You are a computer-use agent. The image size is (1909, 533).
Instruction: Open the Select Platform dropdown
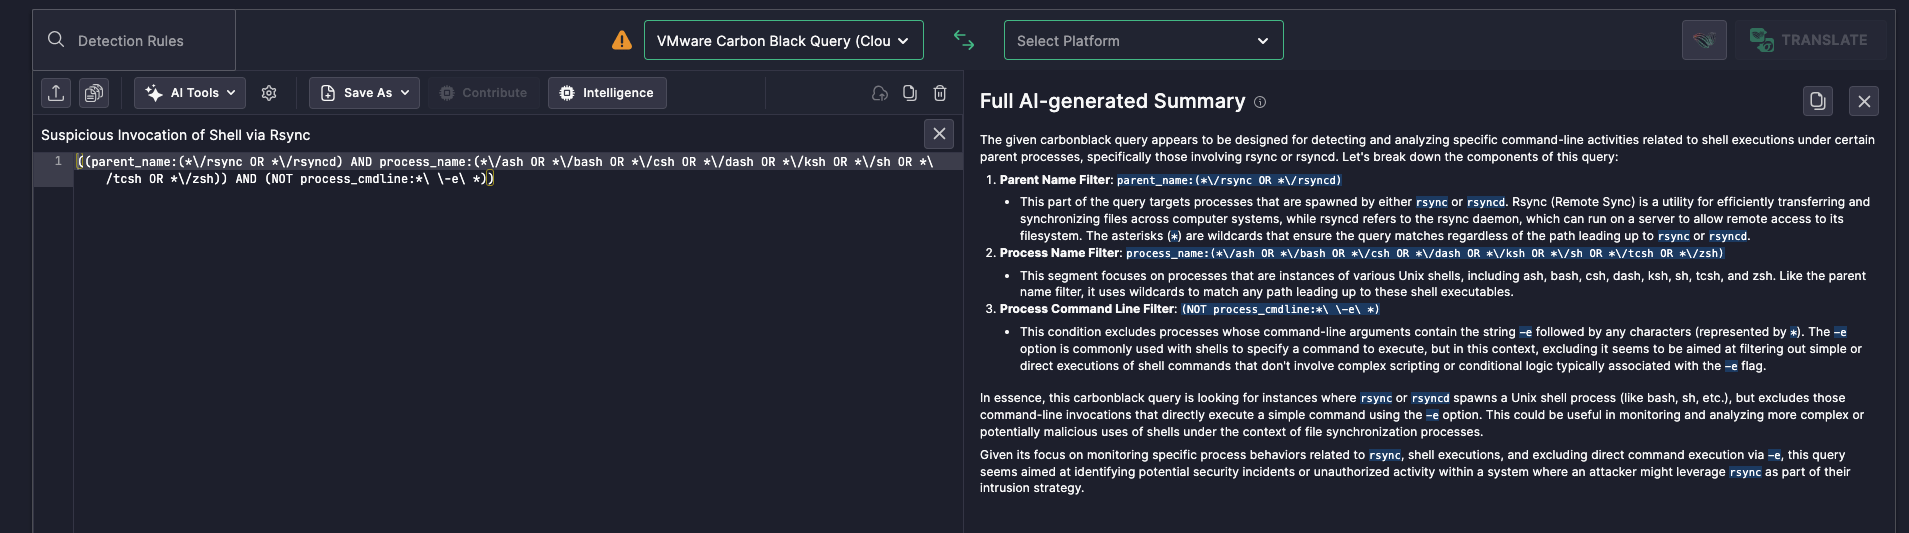coord(1143,40)
